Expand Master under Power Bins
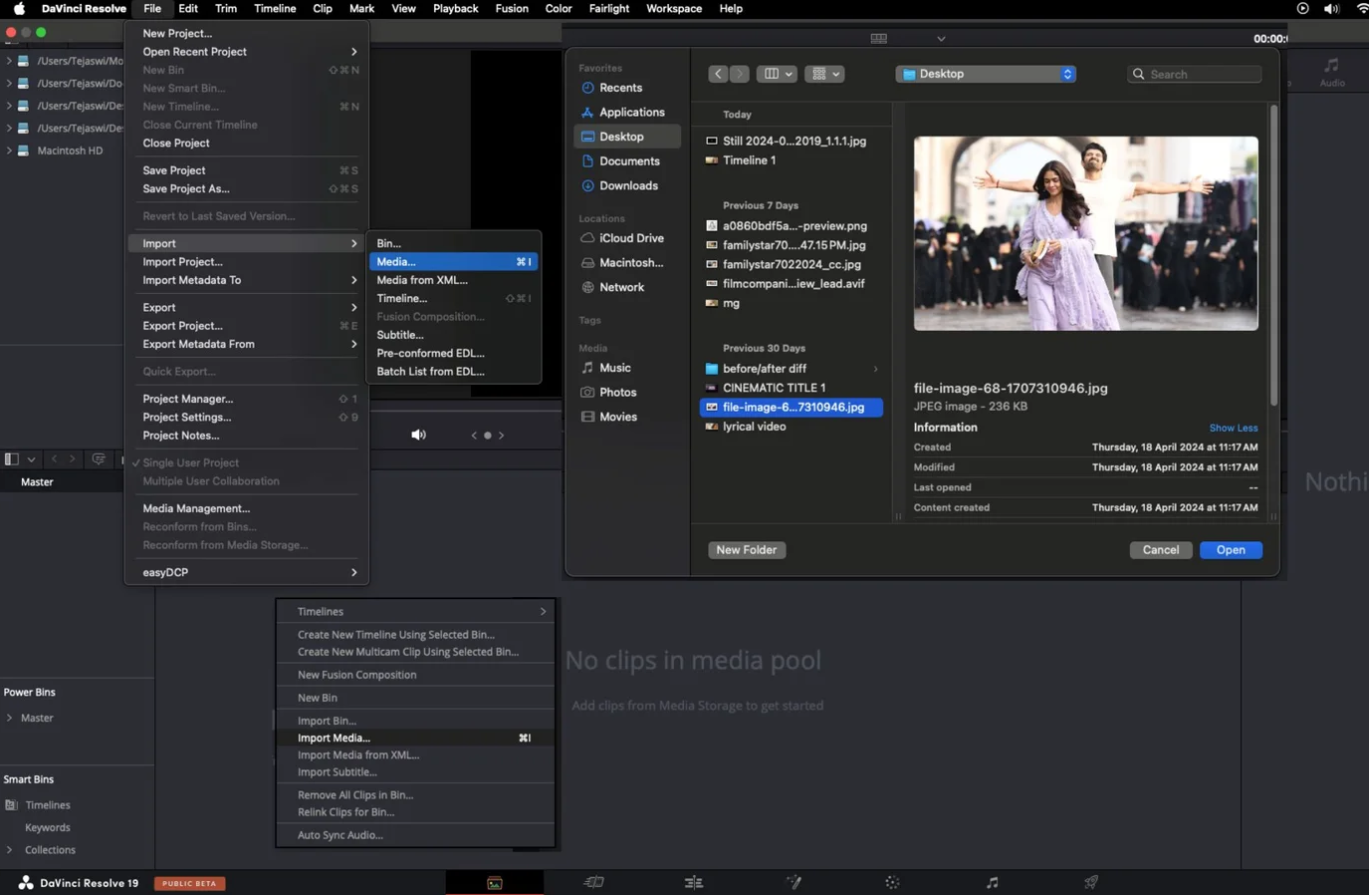The image size is (1369, 895). (10, 717)
